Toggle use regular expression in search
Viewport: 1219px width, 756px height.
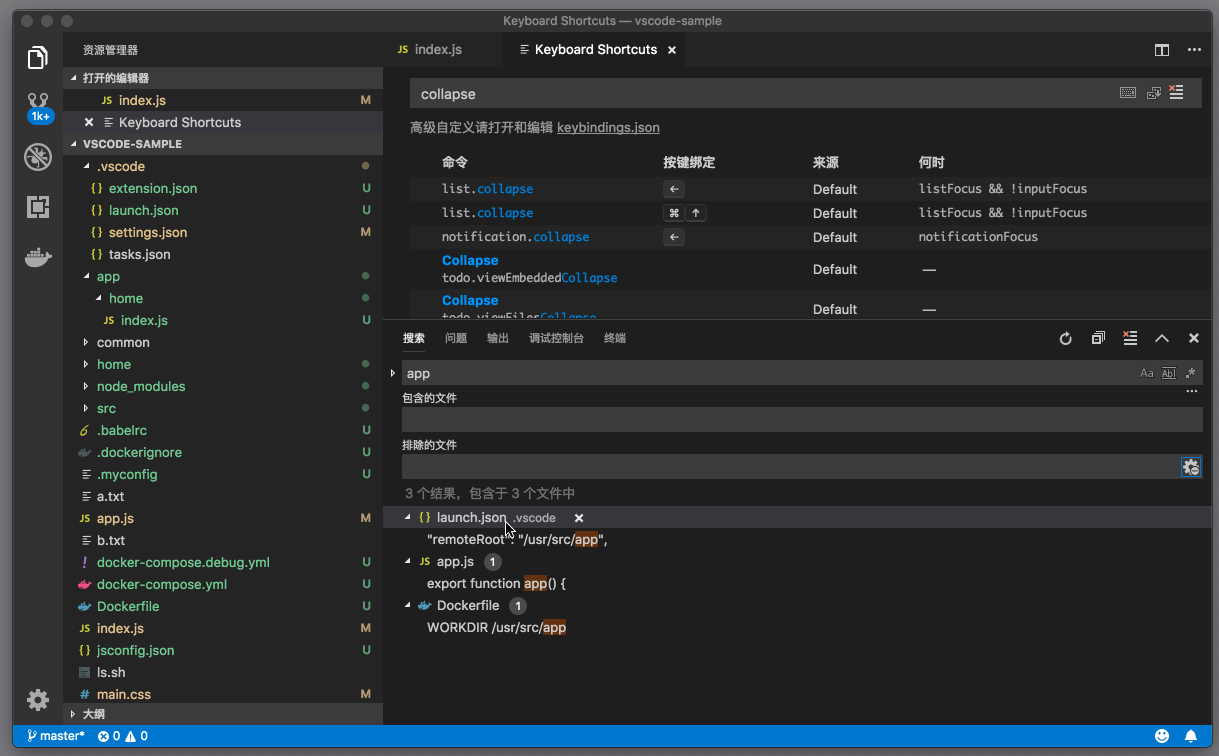(x=1190, y=373)
